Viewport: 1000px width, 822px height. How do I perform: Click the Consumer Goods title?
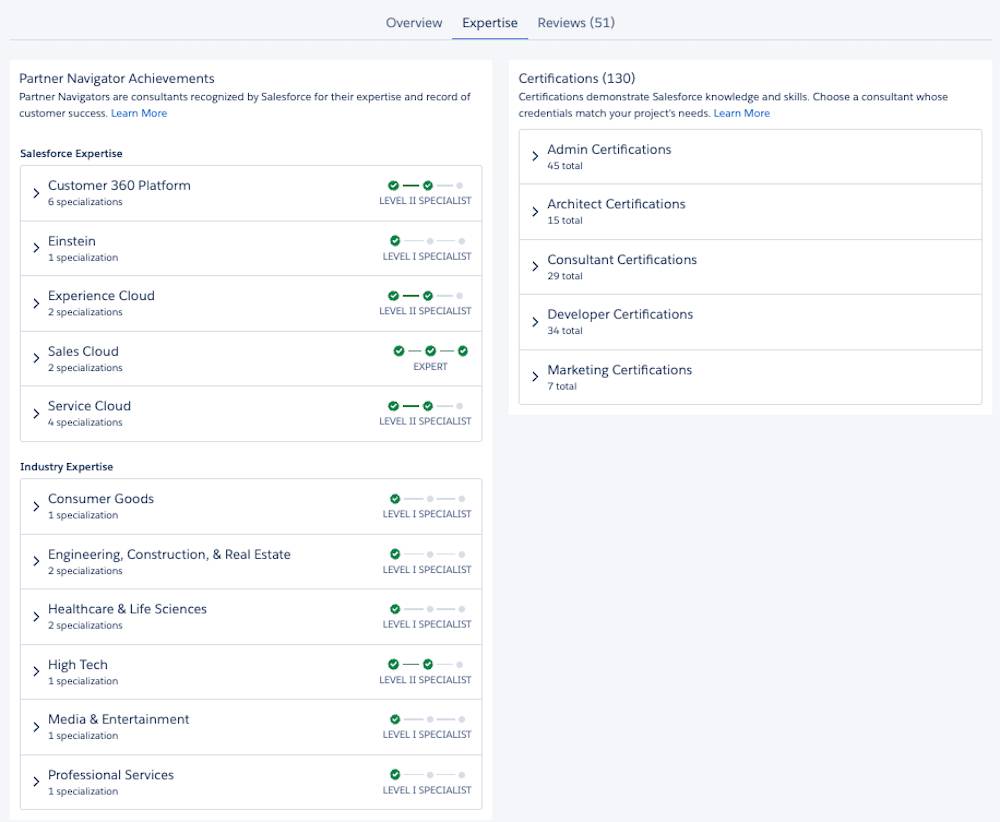pyautogui.click(x=101, y=499)
